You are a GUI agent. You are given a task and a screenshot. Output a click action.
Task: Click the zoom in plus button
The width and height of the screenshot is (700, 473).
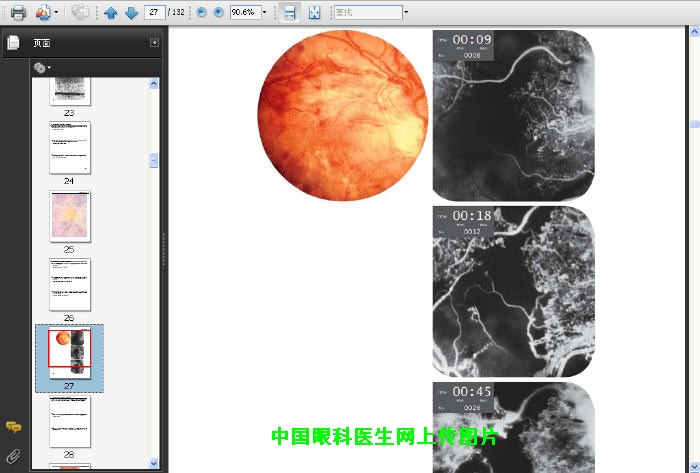[218, 13]
